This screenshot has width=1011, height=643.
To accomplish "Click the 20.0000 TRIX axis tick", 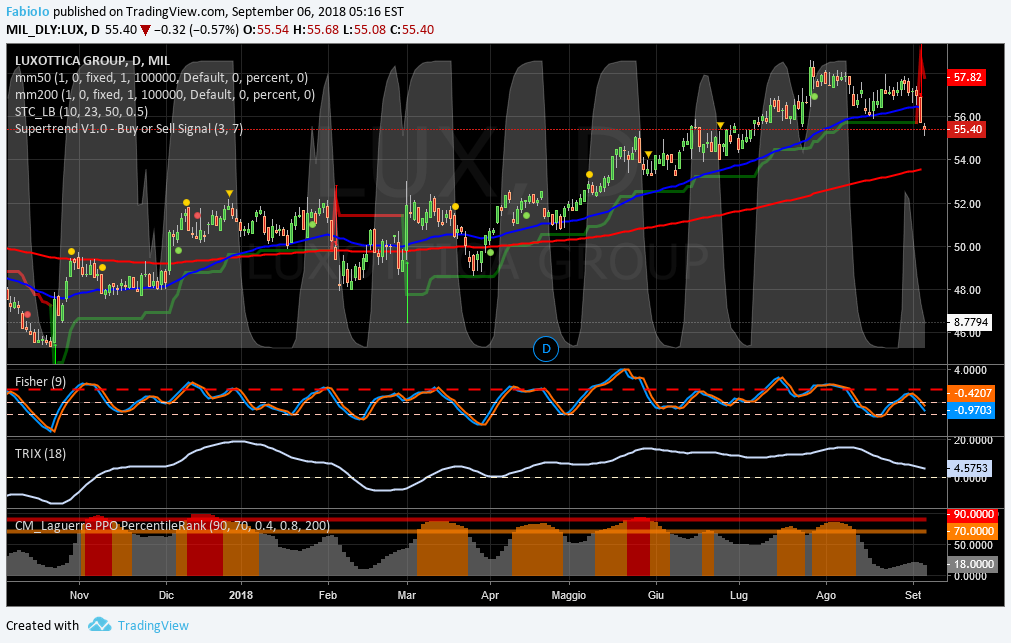I will pos(971,440).
